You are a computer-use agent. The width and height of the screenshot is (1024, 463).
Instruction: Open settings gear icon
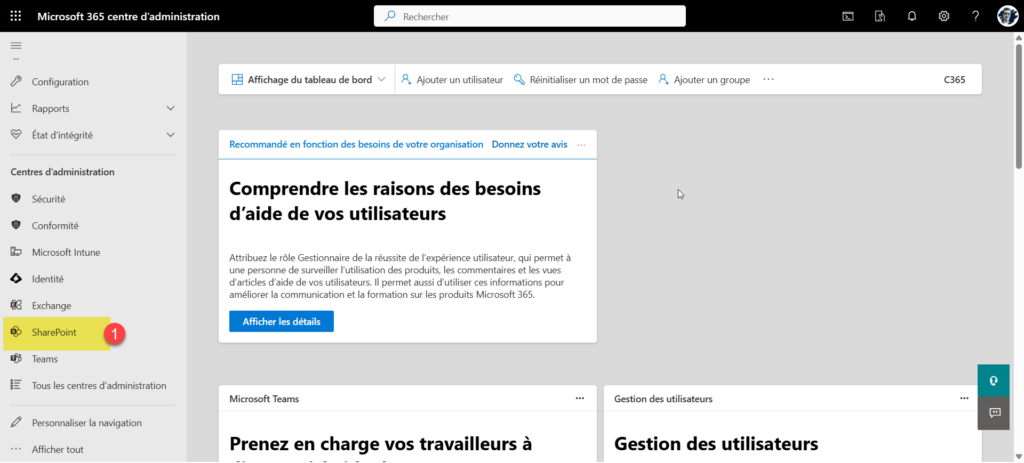pos(944,16)
